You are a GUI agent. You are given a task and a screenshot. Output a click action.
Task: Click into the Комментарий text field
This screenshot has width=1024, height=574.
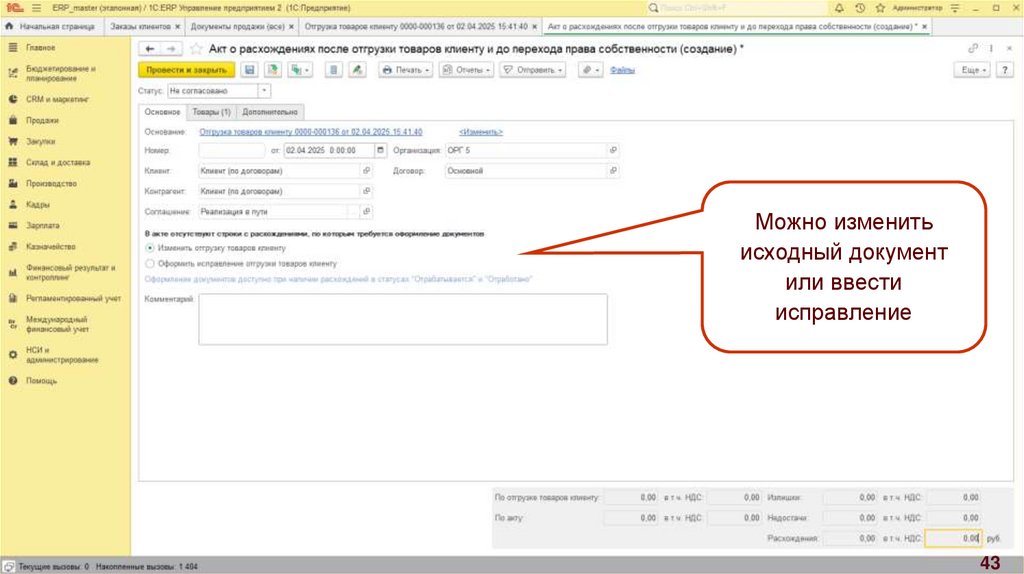point(402,319)
